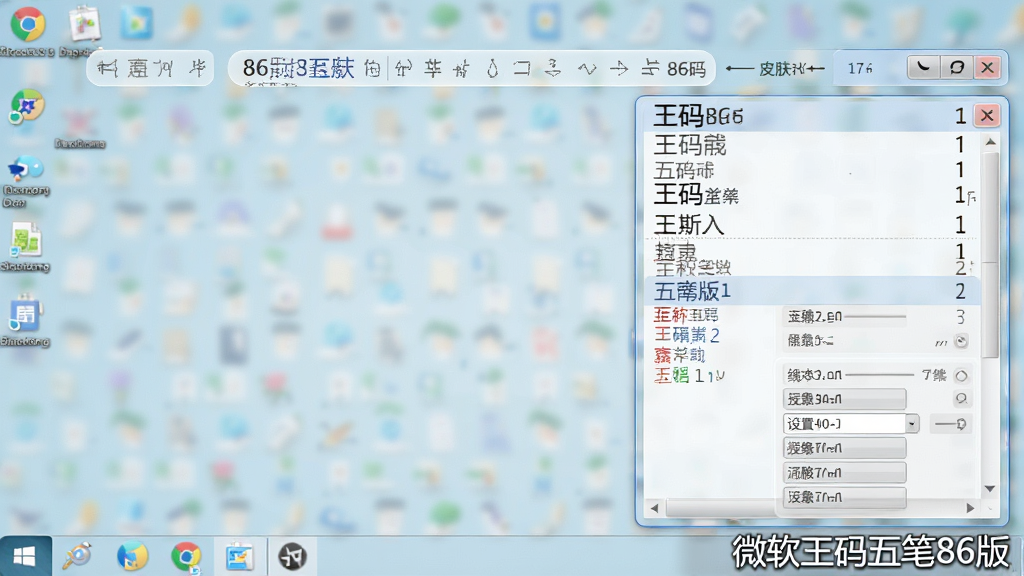Open the dark round taskbar app icon
This screenshot has width=1024, height=576.
292,556
